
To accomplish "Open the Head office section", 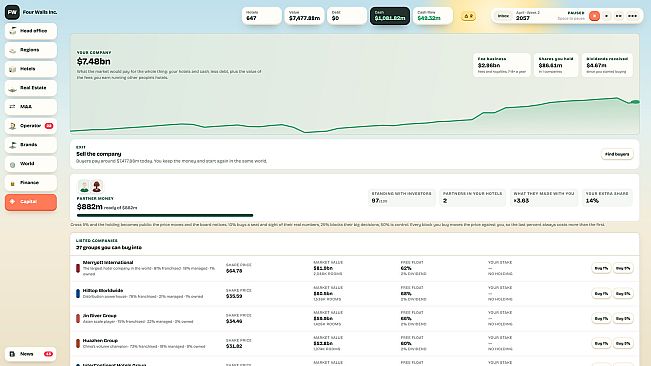I will [31, 31].
